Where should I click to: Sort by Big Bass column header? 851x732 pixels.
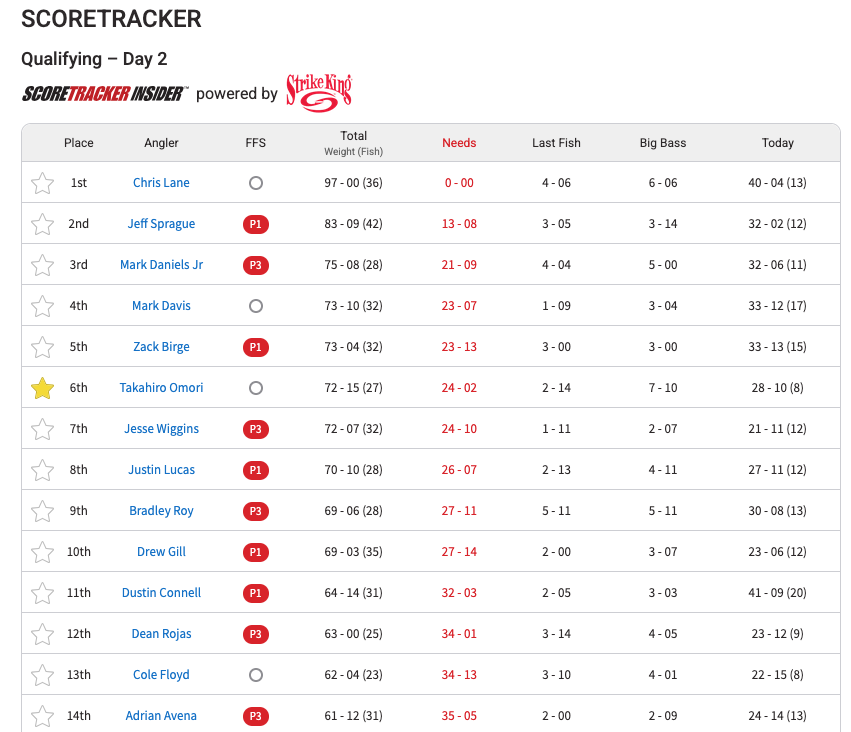(663, 143)
